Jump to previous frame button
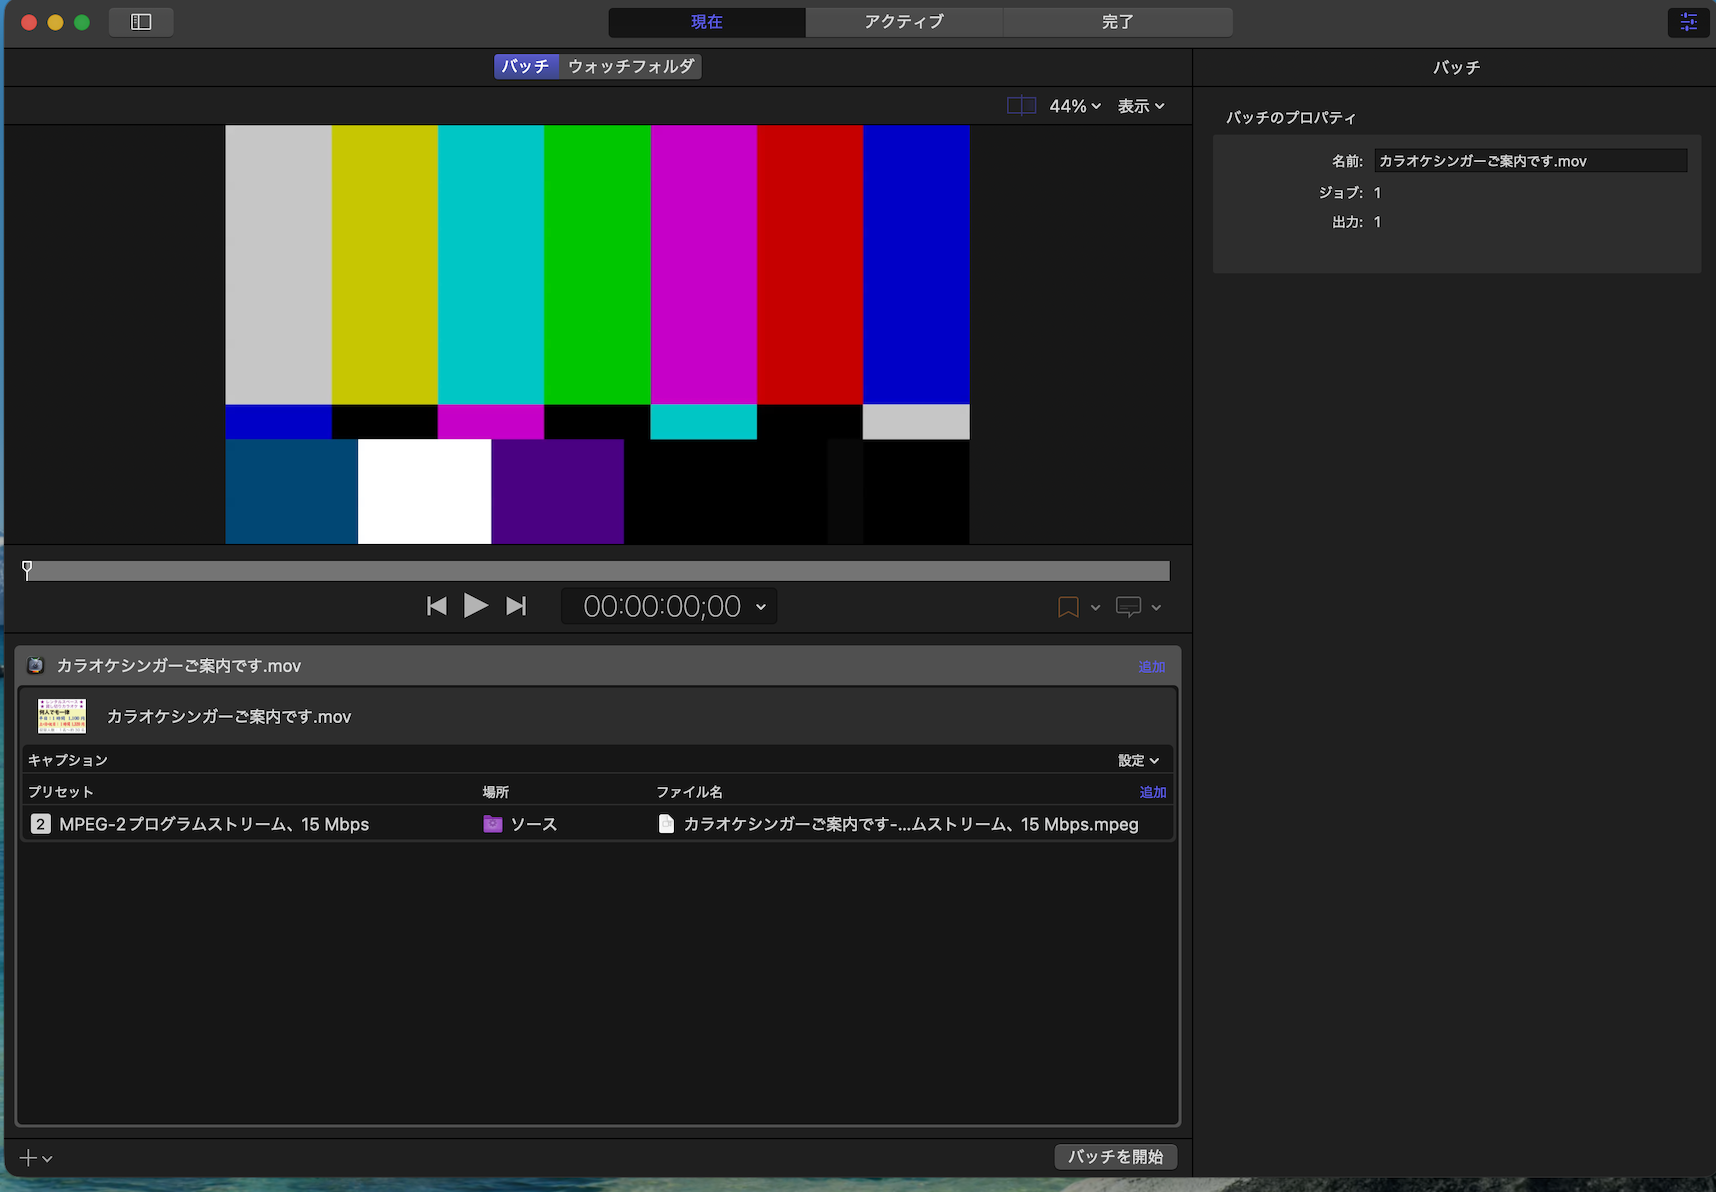 pos(437,606)
